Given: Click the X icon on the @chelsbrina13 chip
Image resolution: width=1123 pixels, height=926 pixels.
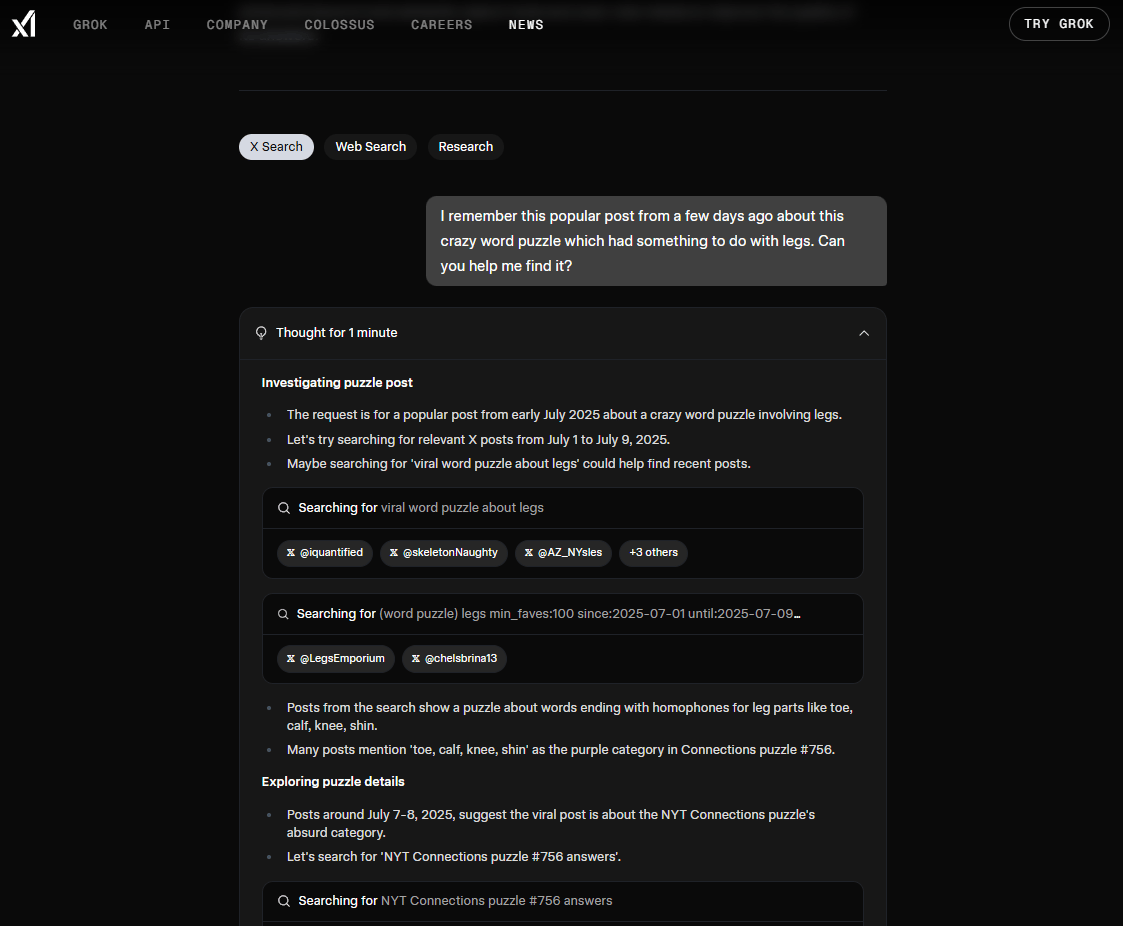Looking at the screenshot, I should [416, 659].
